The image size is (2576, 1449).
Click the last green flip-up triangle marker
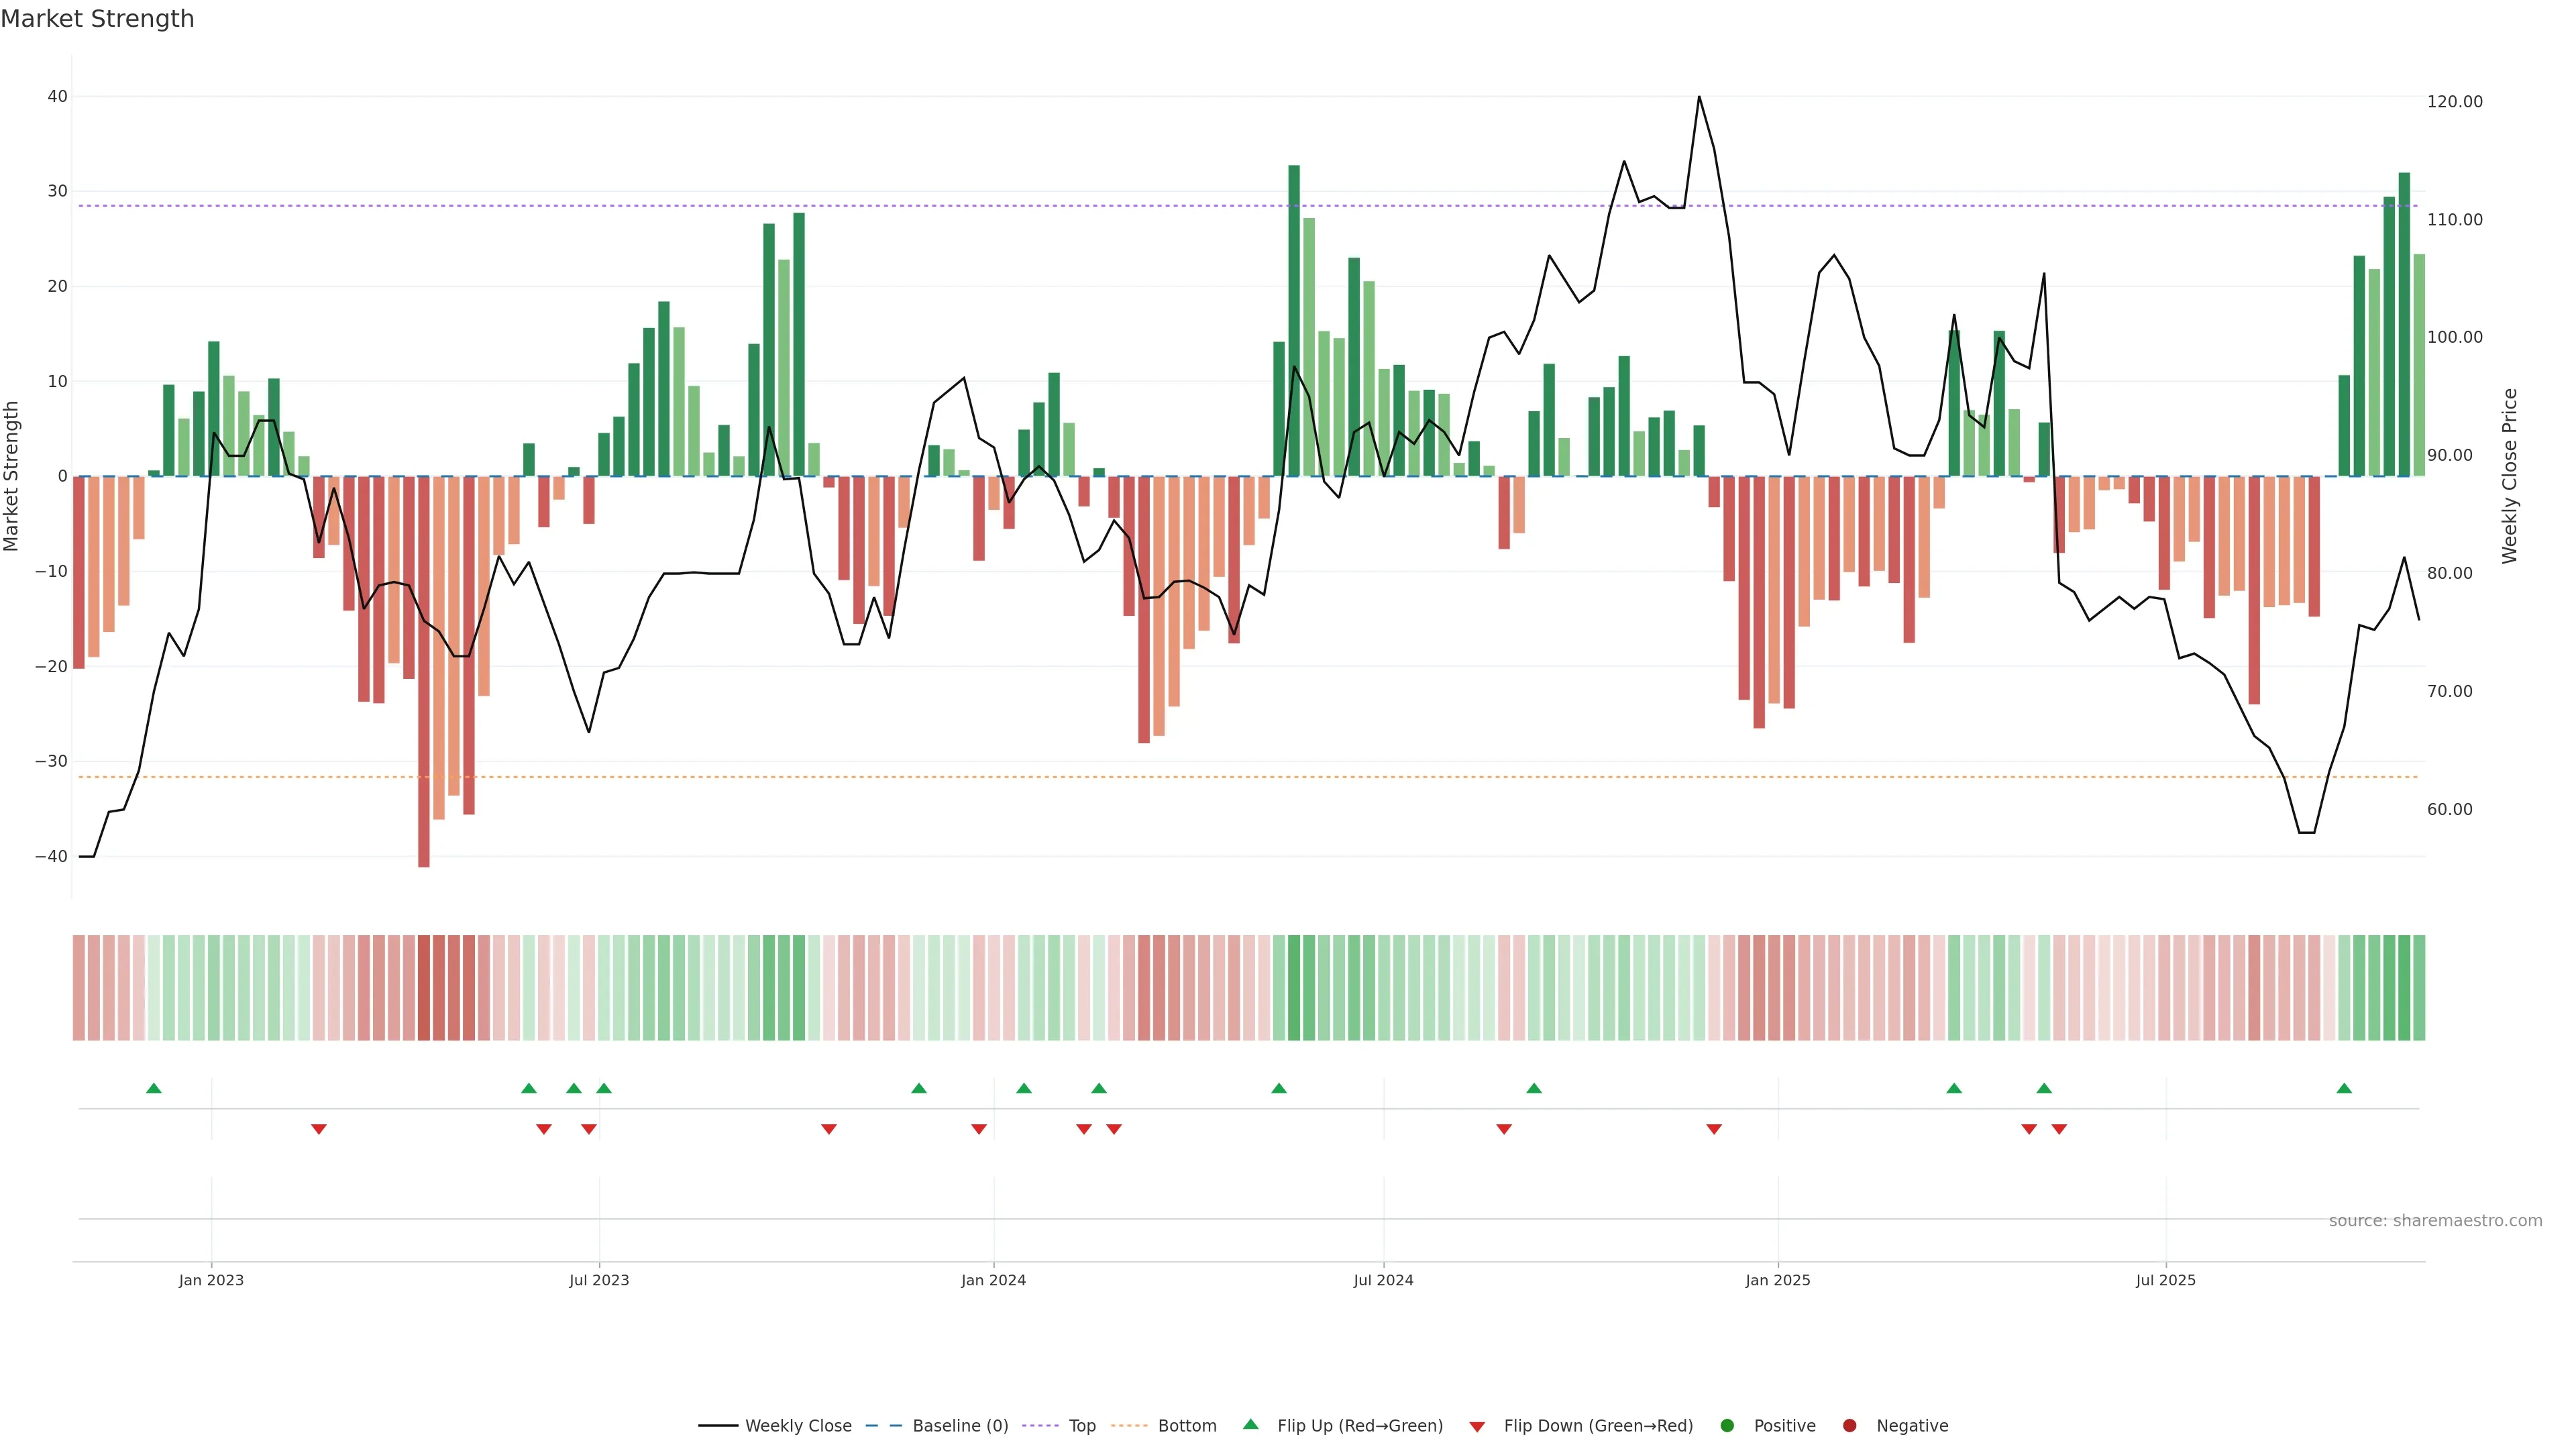pyautogui.click(x=2344, y=1088)
